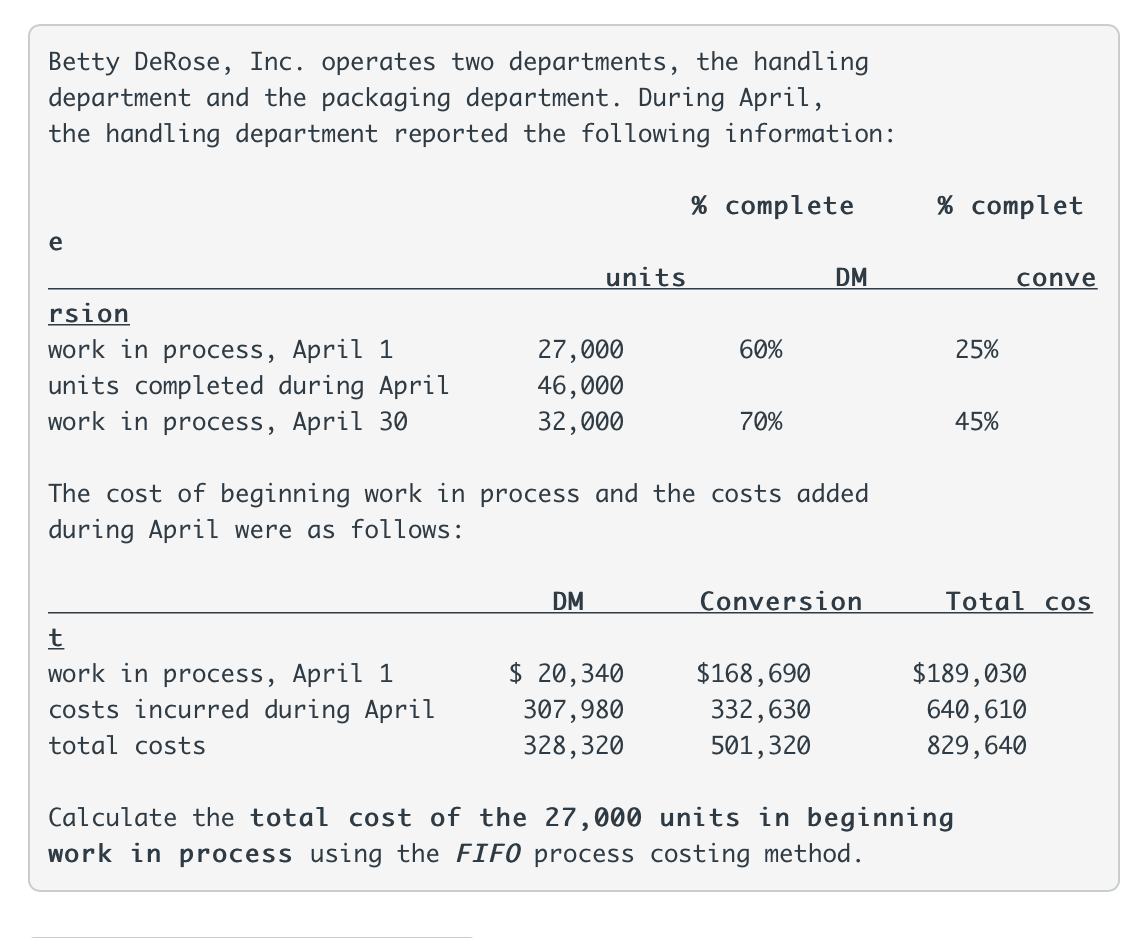Image resolution: width=1144 pixels, height=938 pixels.
Task: Click the 'units' column header
Action: (646, 278)
